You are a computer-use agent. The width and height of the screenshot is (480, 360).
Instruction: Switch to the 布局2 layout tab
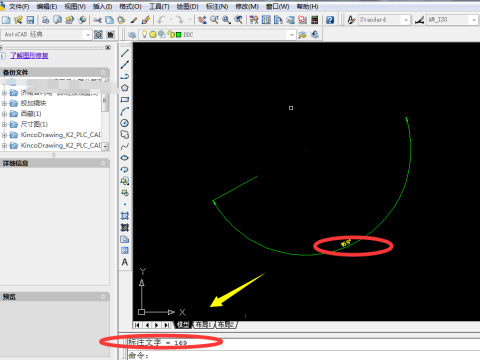226,325
